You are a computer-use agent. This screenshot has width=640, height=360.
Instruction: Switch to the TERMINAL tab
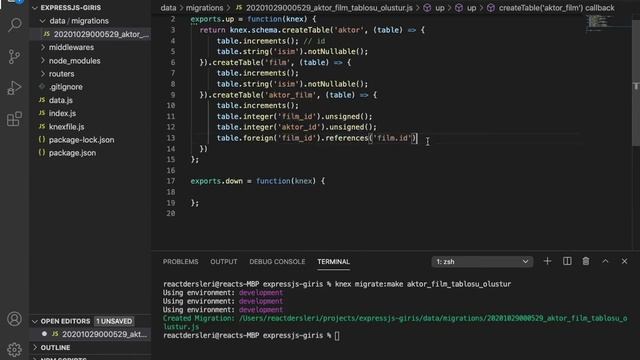click(333, 262)
